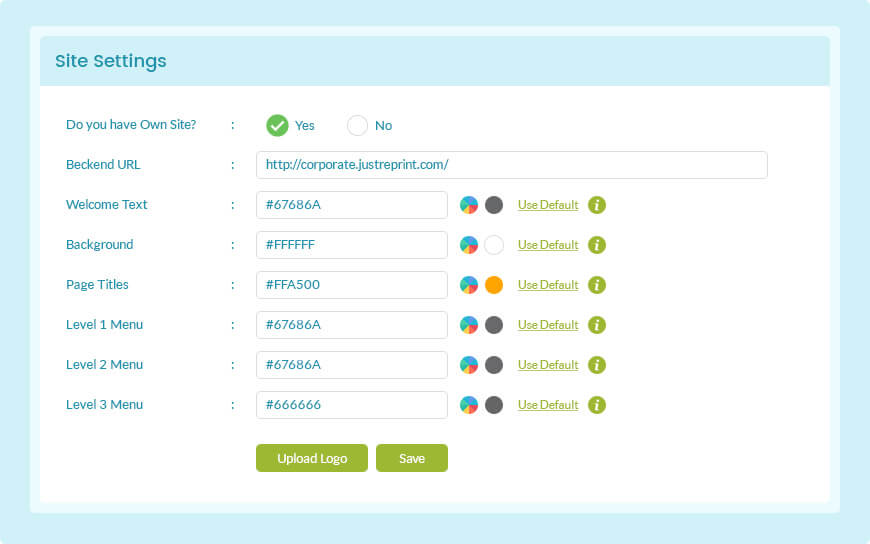Image resolution: width=870 pixels, height=544 pixels.
Task: Focus the Level 3 Menu color field
Action: click(352, 405)
